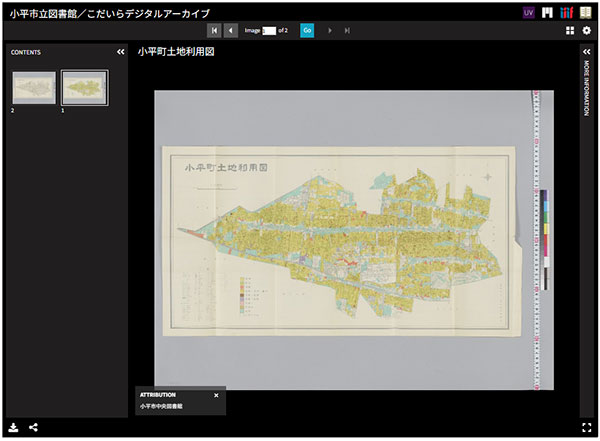Go to the first image

214,31
